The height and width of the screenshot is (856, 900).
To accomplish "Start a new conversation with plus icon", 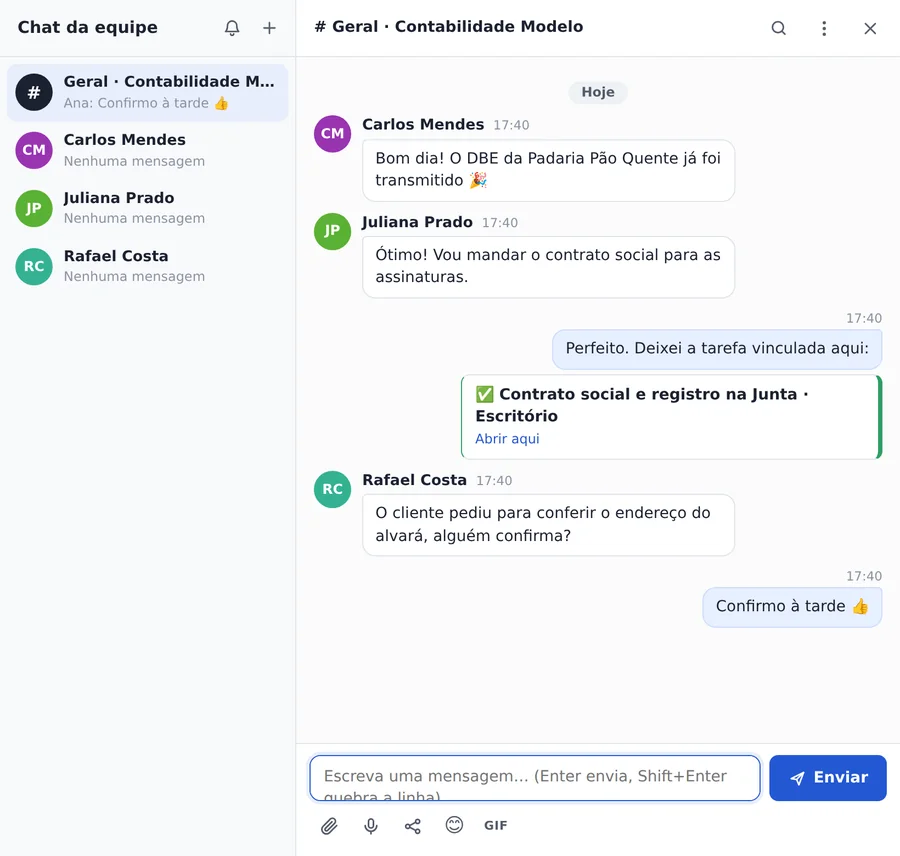I will coord(269,28).
